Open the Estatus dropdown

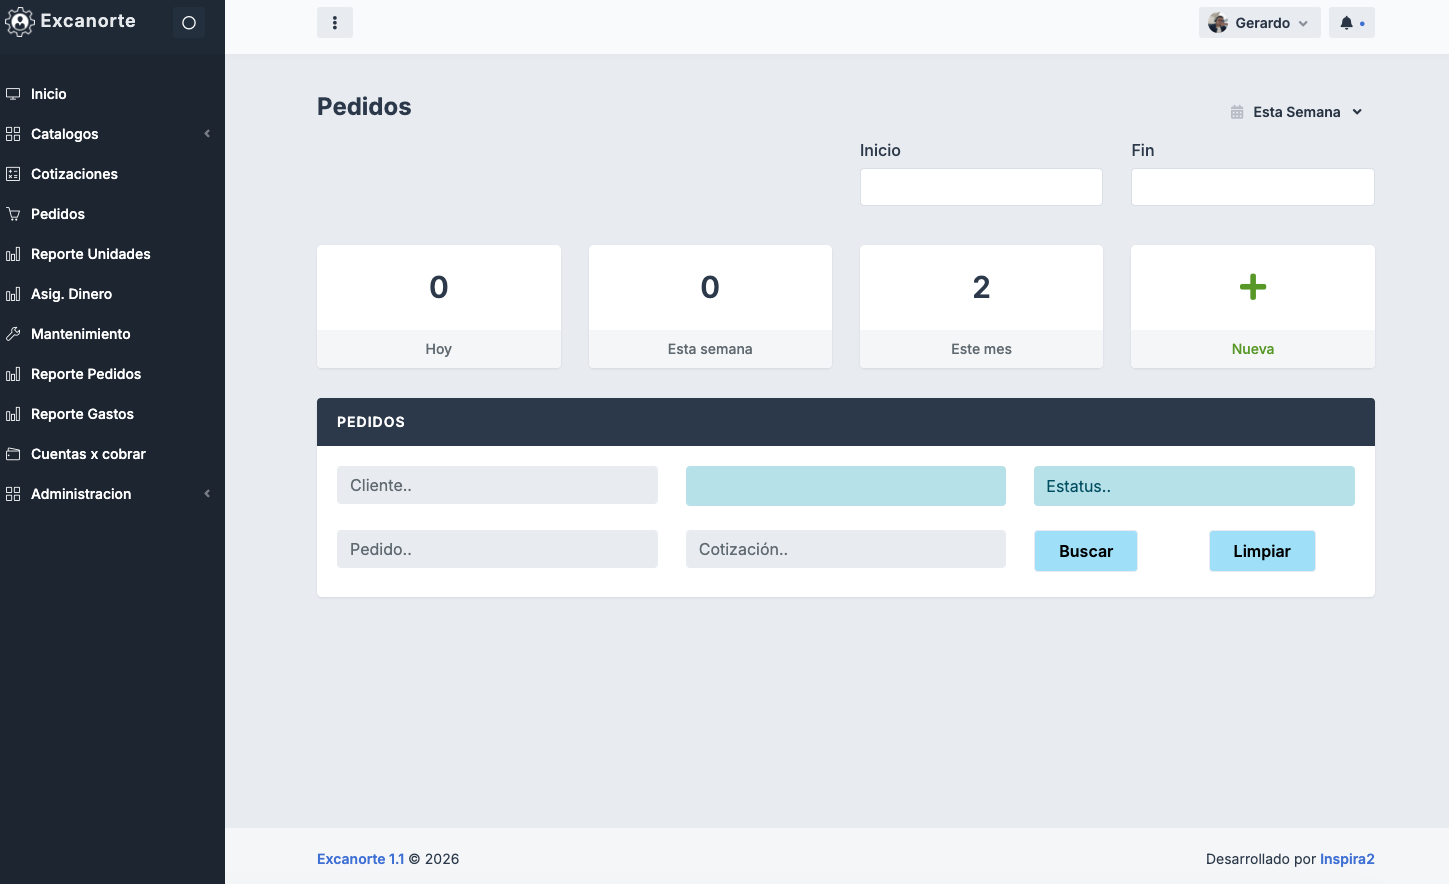tap(1194, 486)
